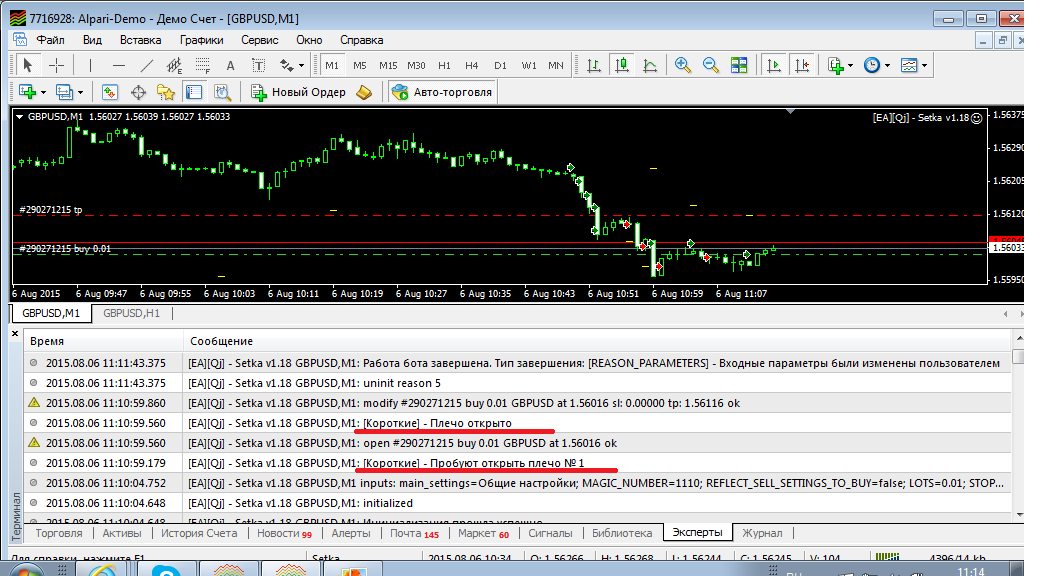Screen dimensions: 1040x576
Task: Select the equidistant channel tool
Action: pos(174,65)
